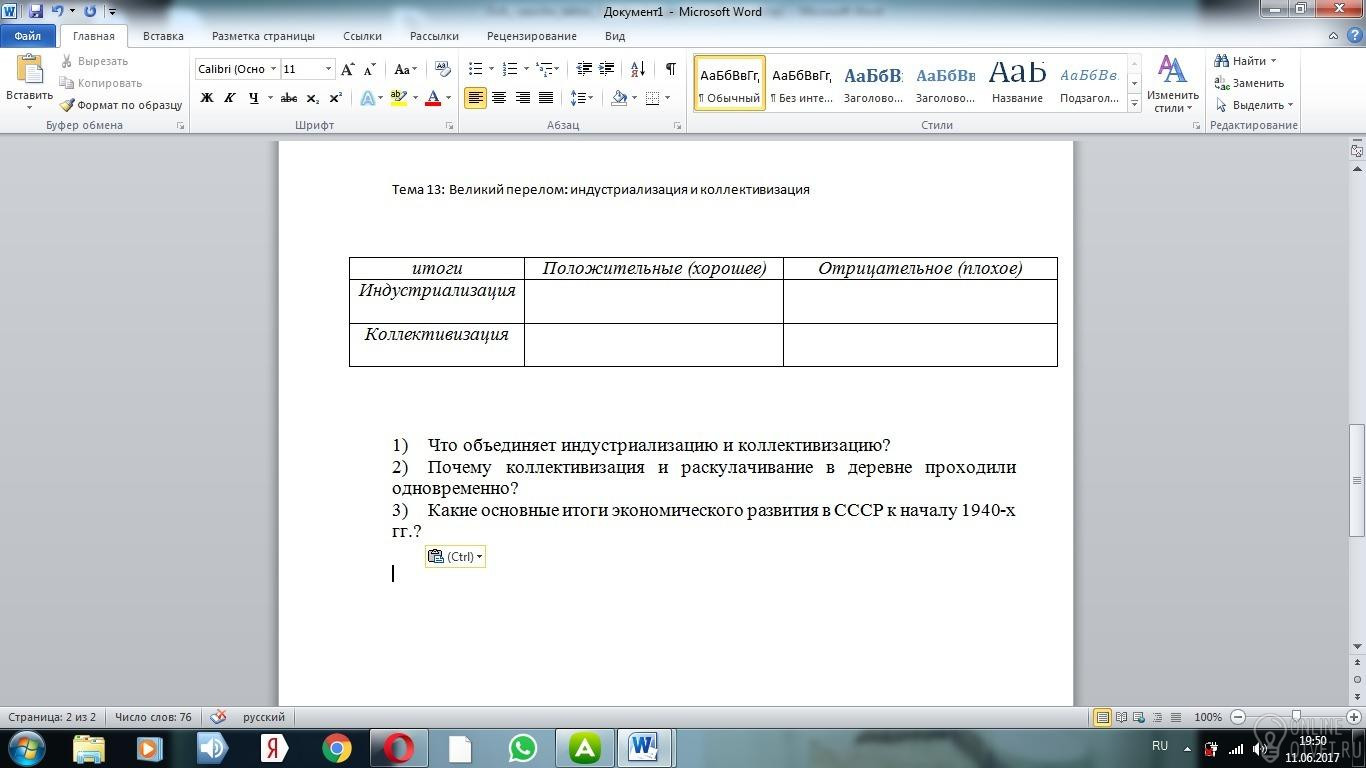Toggle strikethrough (abc) formatting
The image size is (1366, 768).
coord(289,98)
